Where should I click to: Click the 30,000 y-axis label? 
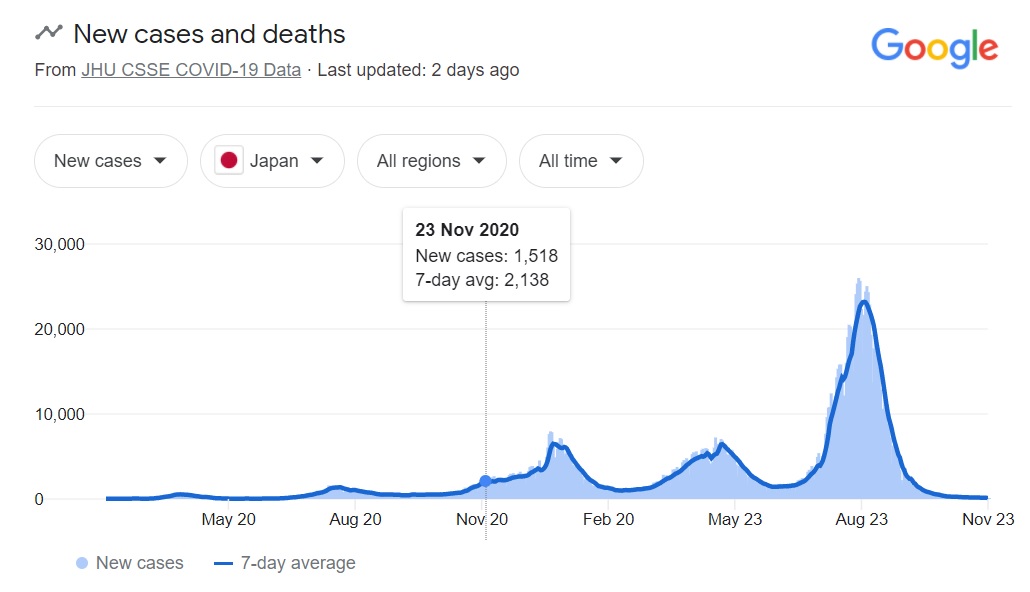pyautogui.click(x=59, y=244)
